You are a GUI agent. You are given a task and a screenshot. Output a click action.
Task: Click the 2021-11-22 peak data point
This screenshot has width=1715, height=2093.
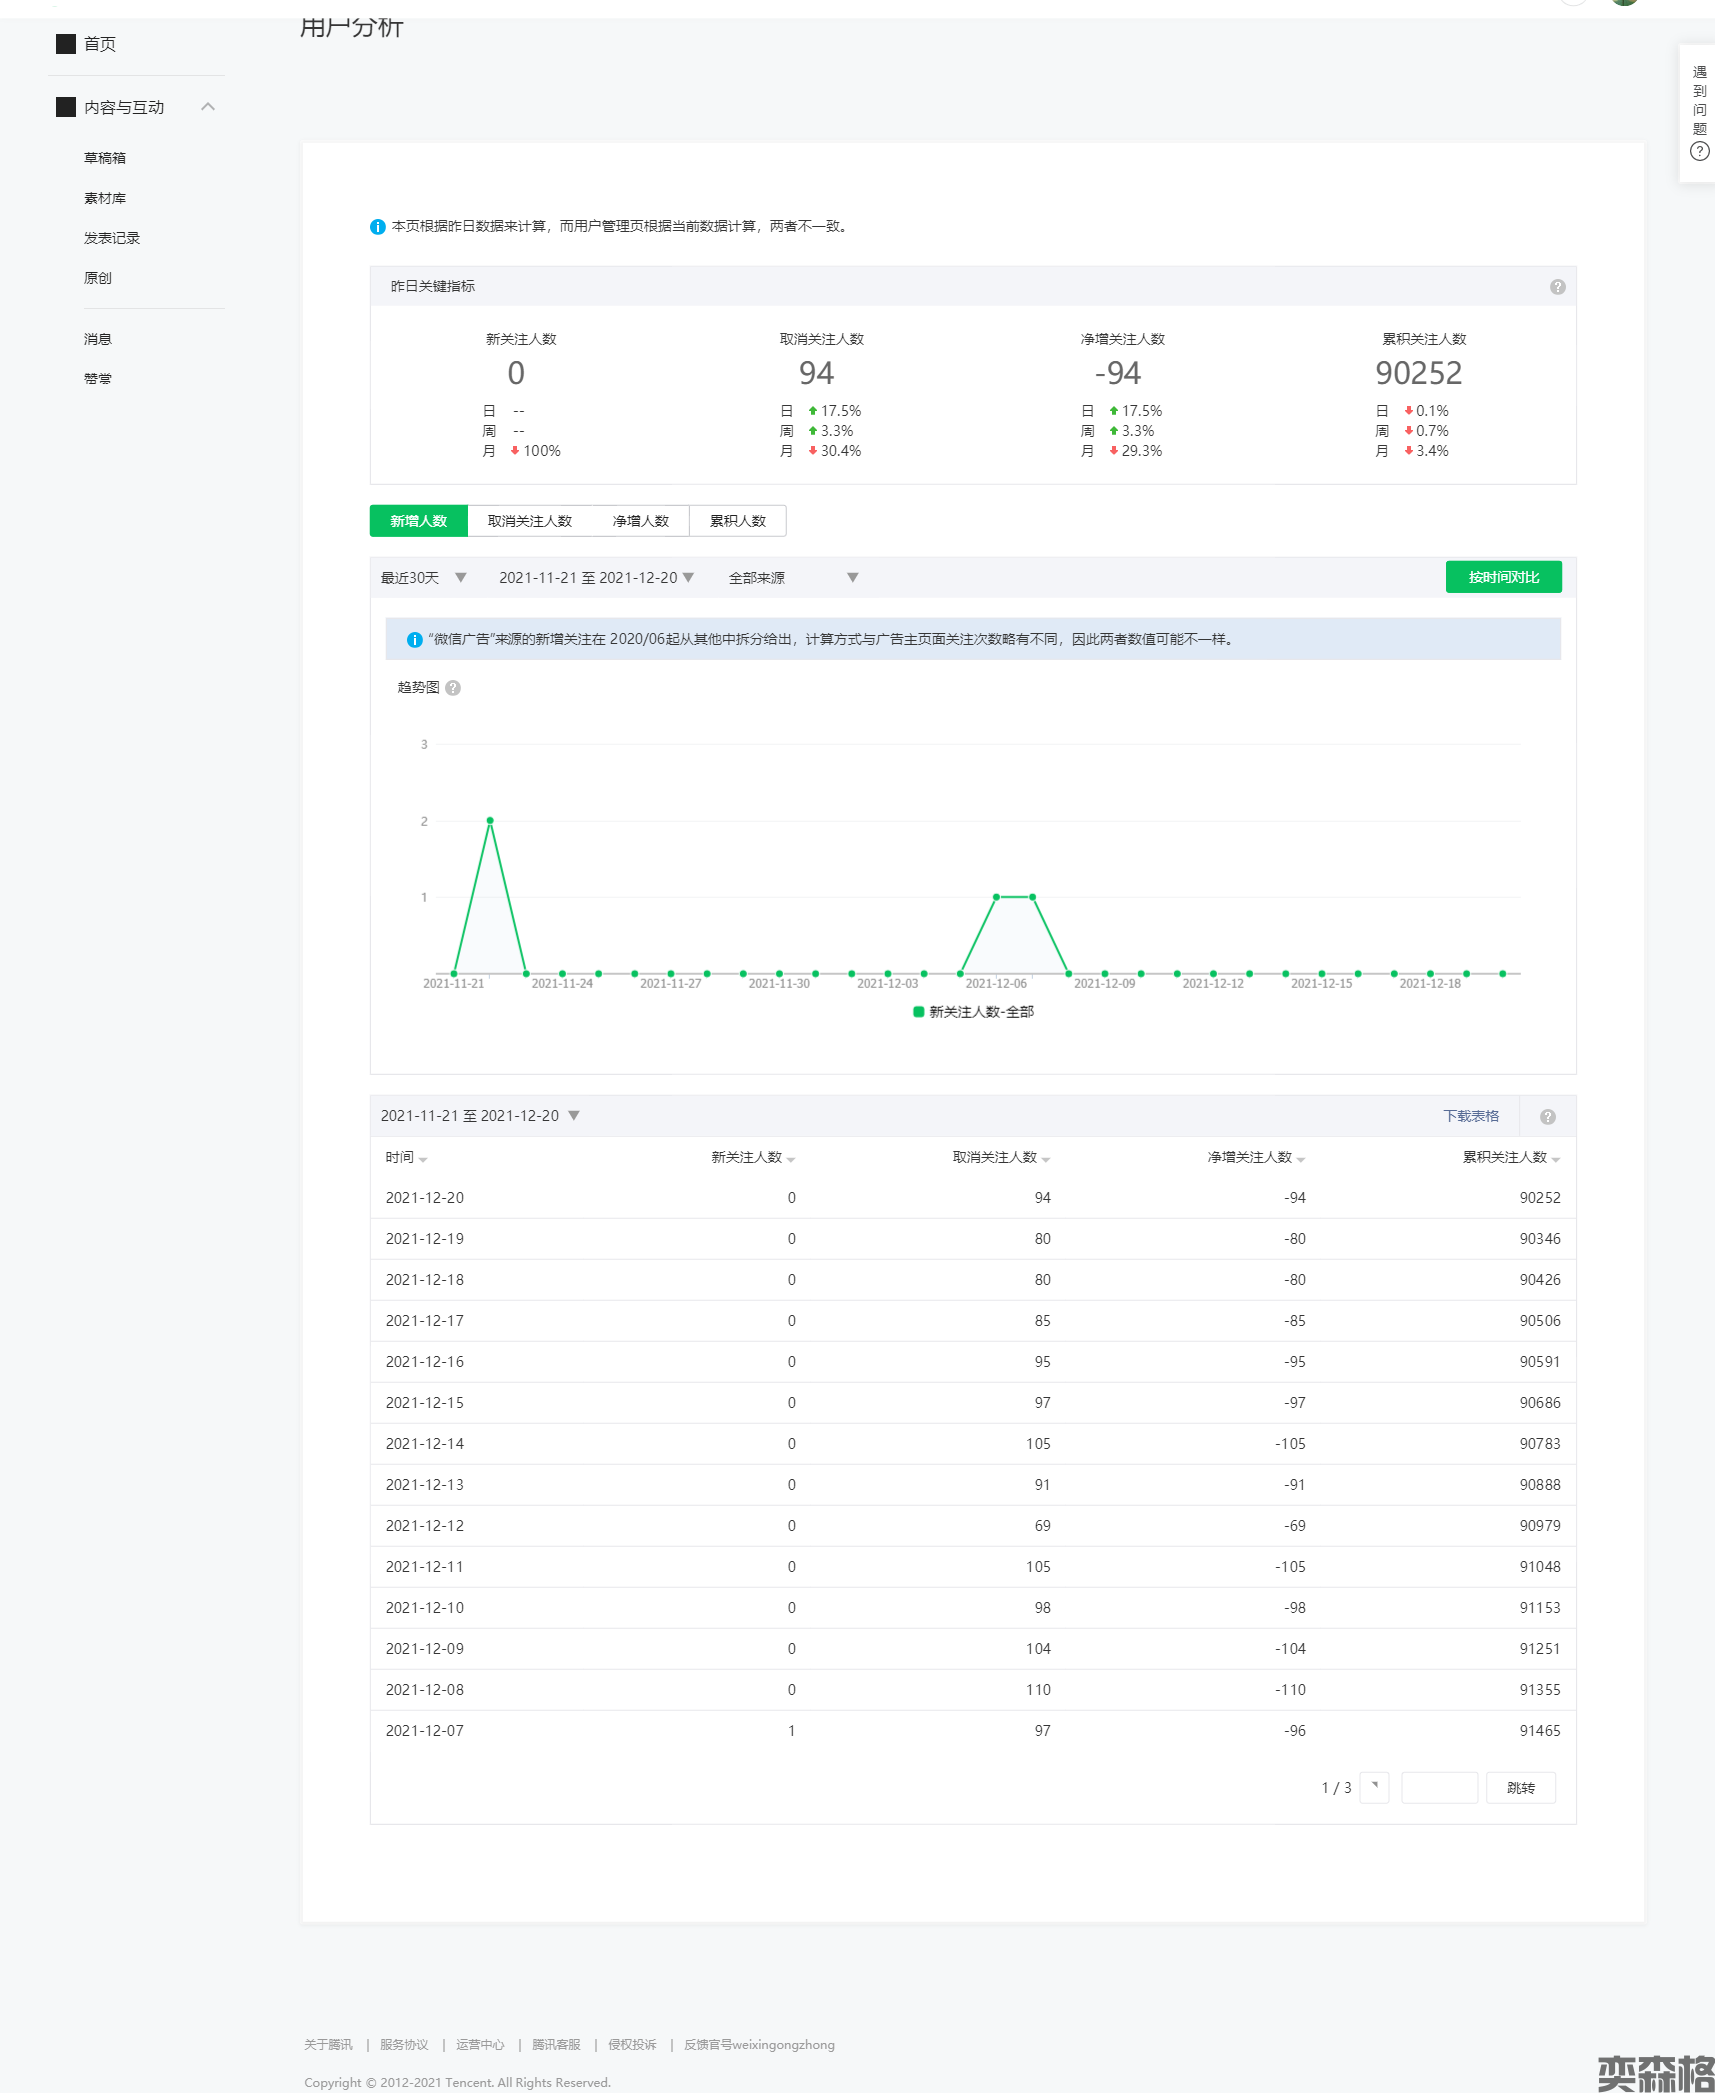(x=490, y=821)
